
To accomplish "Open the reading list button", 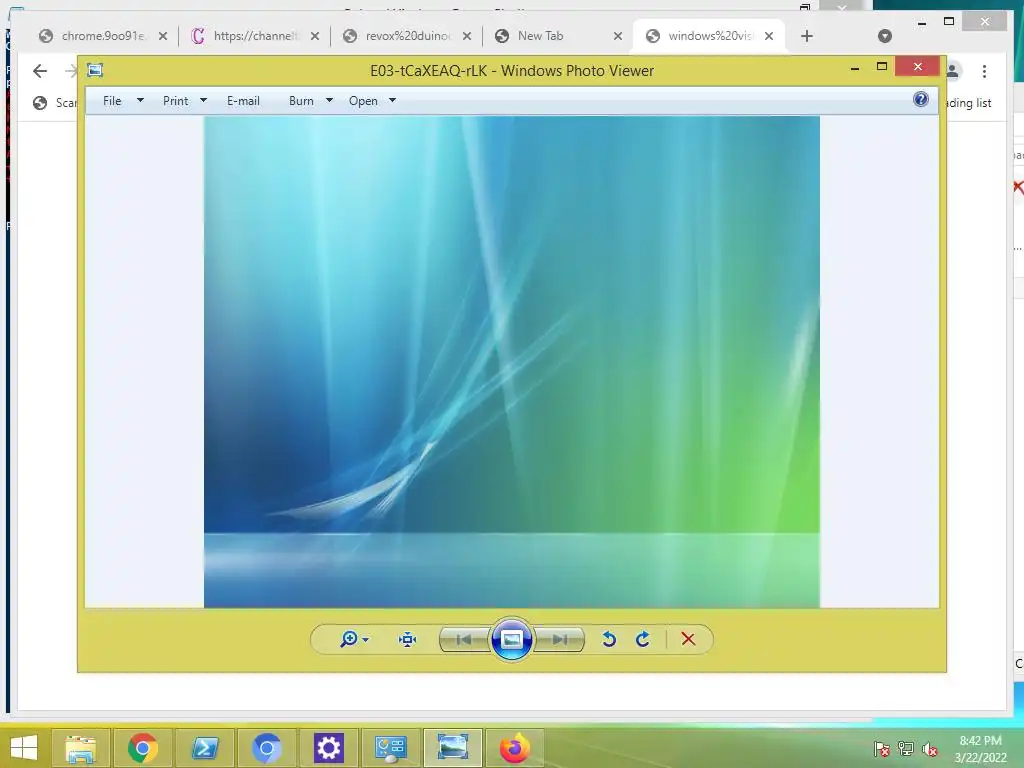I will (969, 103).
